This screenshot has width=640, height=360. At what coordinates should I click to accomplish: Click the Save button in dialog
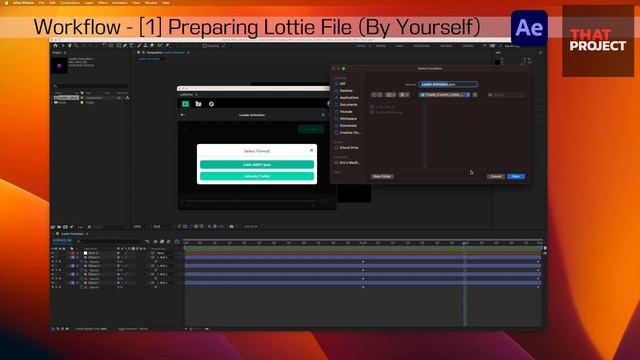[516, 176]
